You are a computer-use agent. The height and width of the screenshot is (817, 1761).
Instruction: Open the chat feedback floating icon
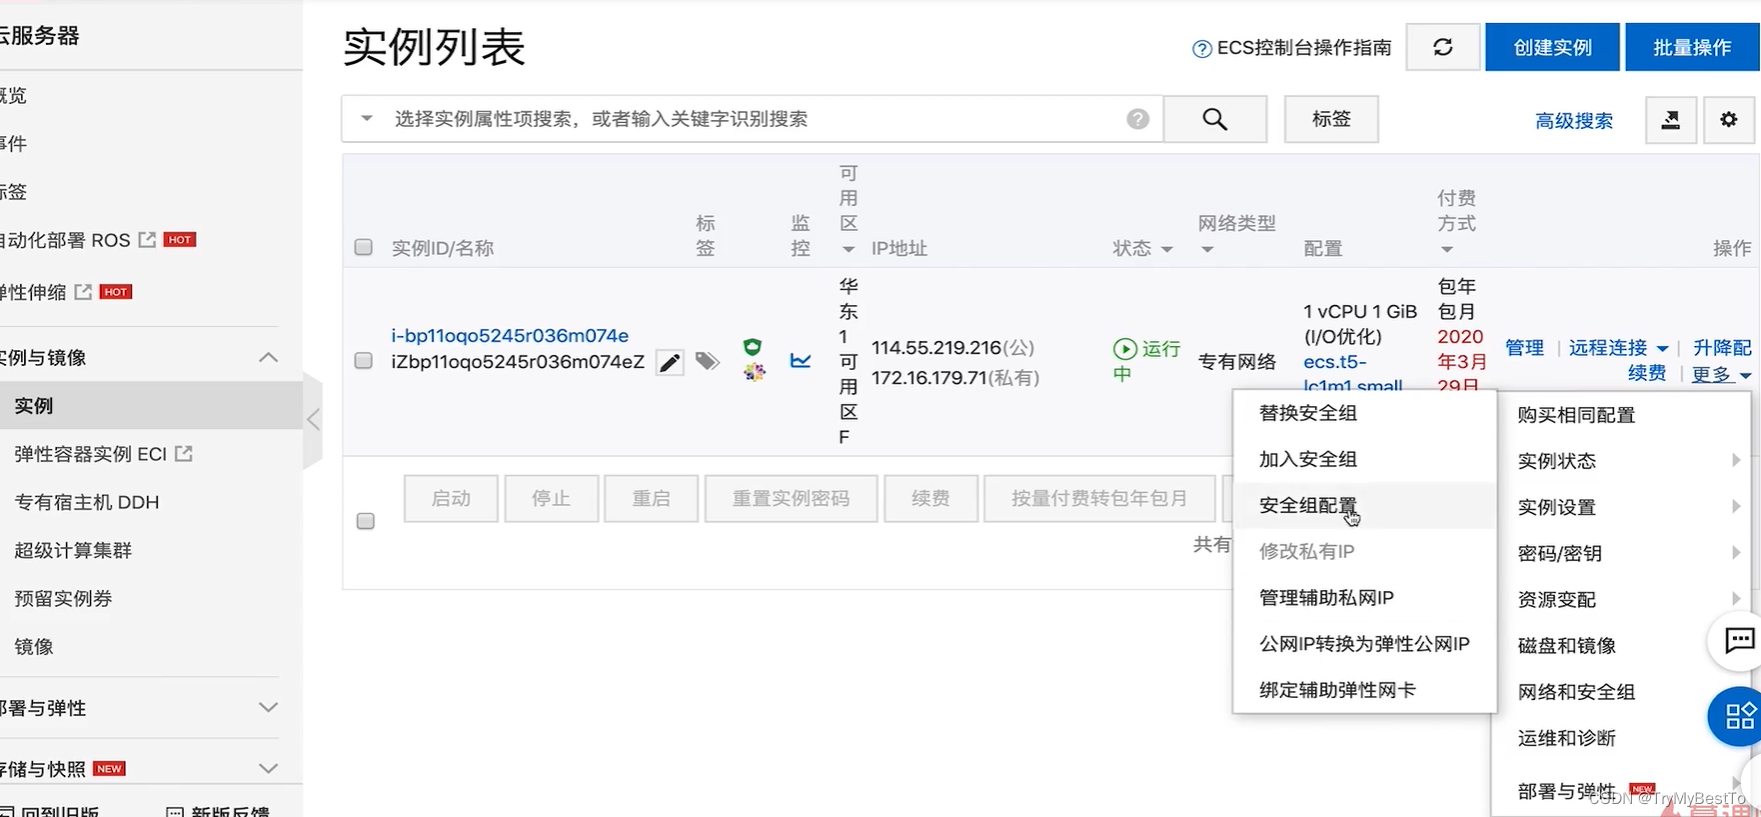coord(1738,640)
